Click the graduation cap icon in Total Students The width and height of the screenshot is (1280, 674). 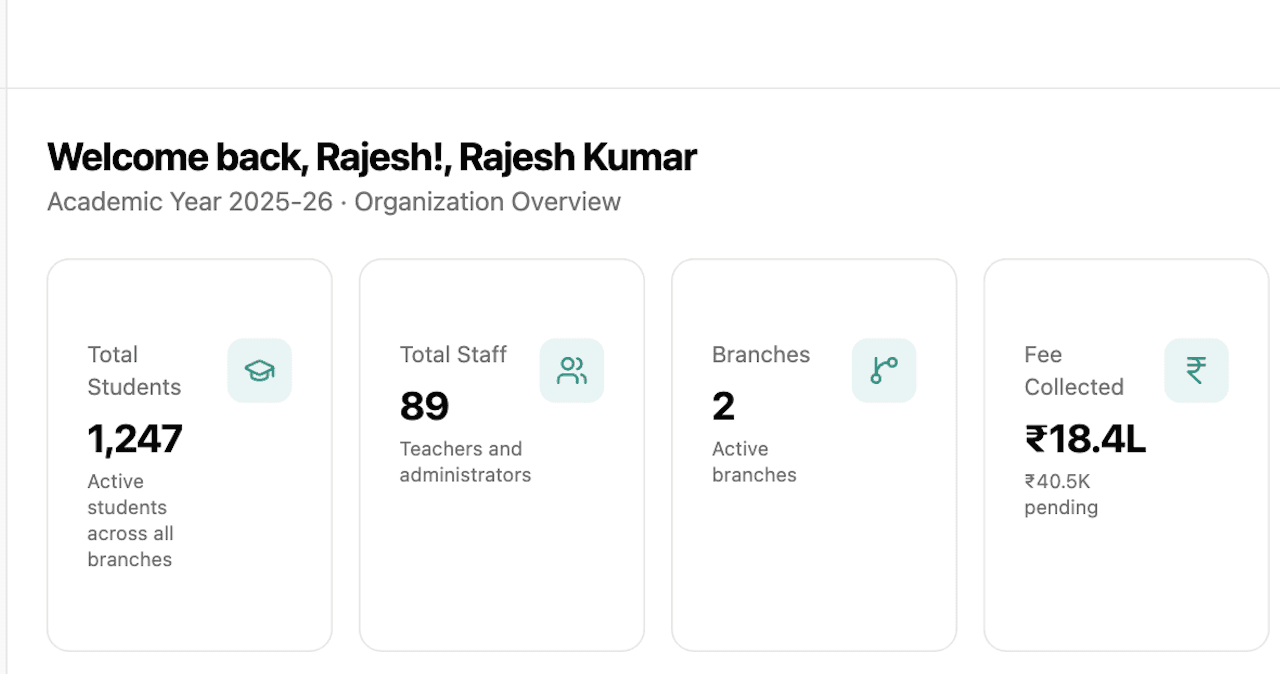tap(260, 371)
